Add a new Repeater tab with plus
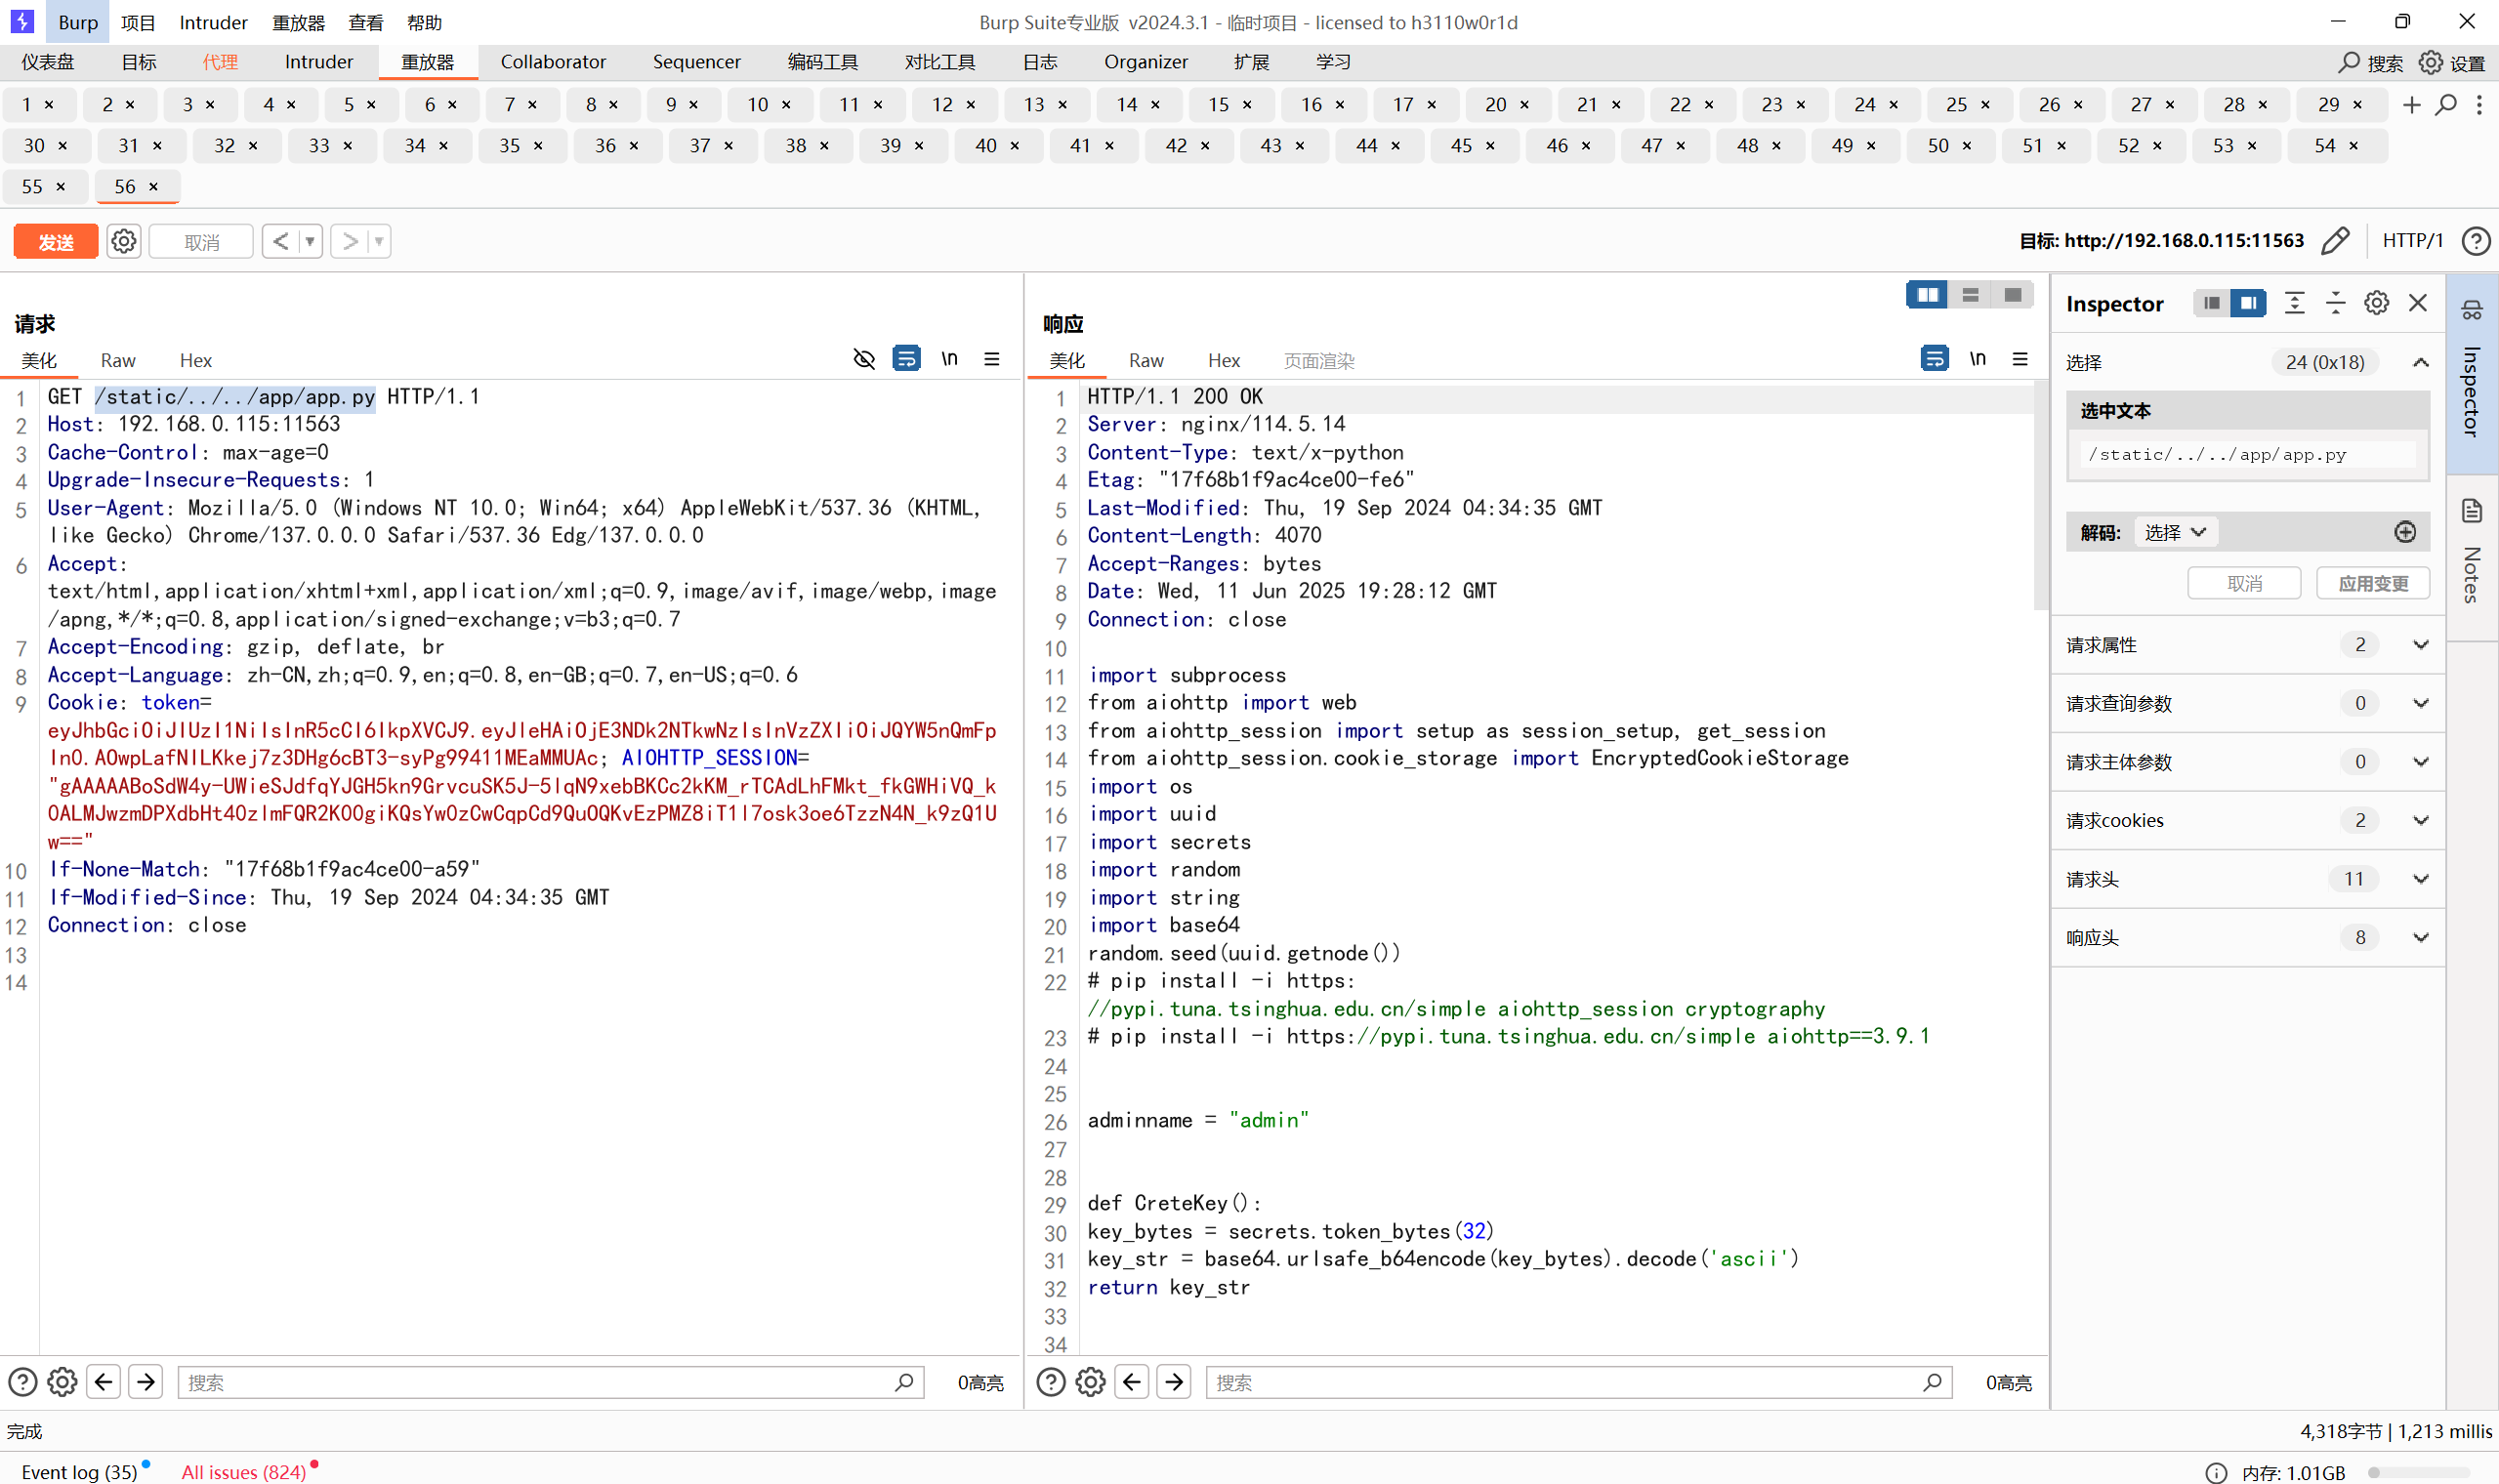 [x=2411, y=105]
